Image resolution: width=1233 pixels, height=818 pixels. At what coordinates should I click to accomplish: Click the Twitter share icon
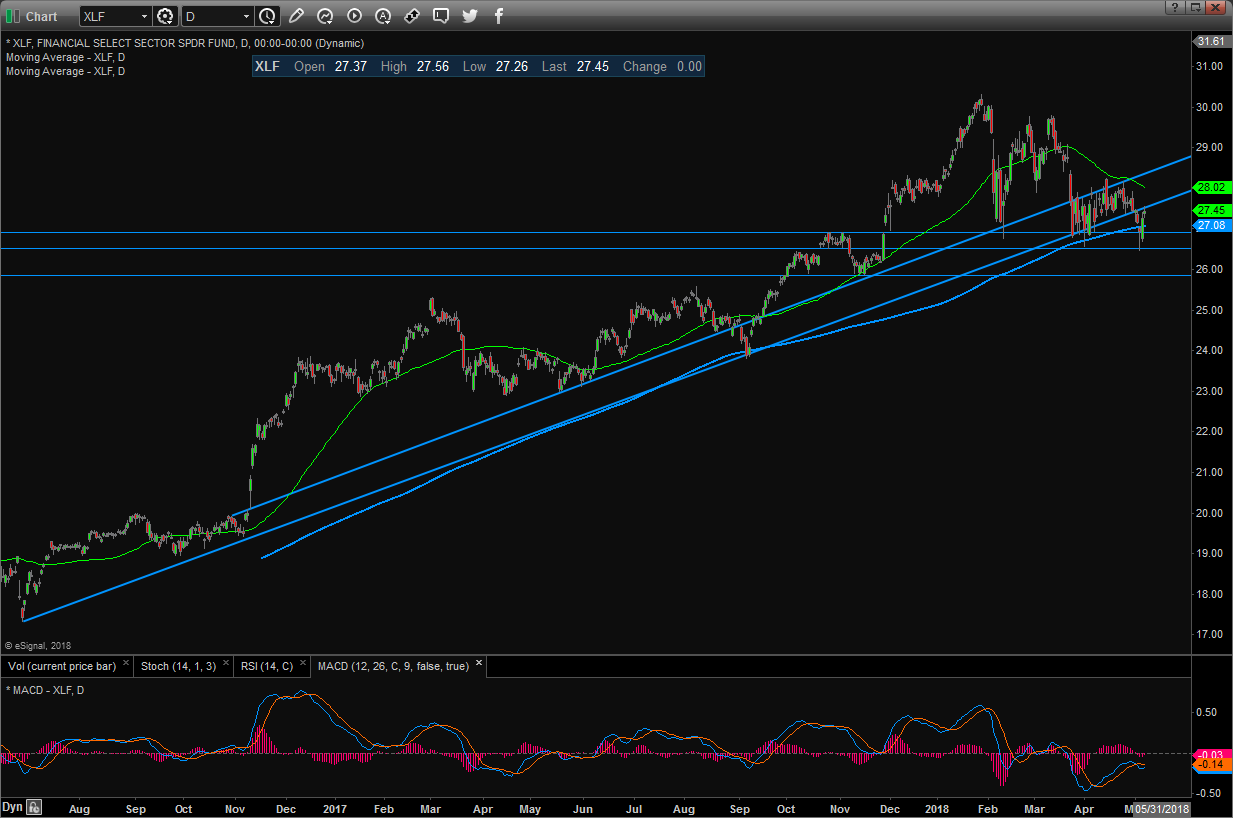(x=470, y=16)
